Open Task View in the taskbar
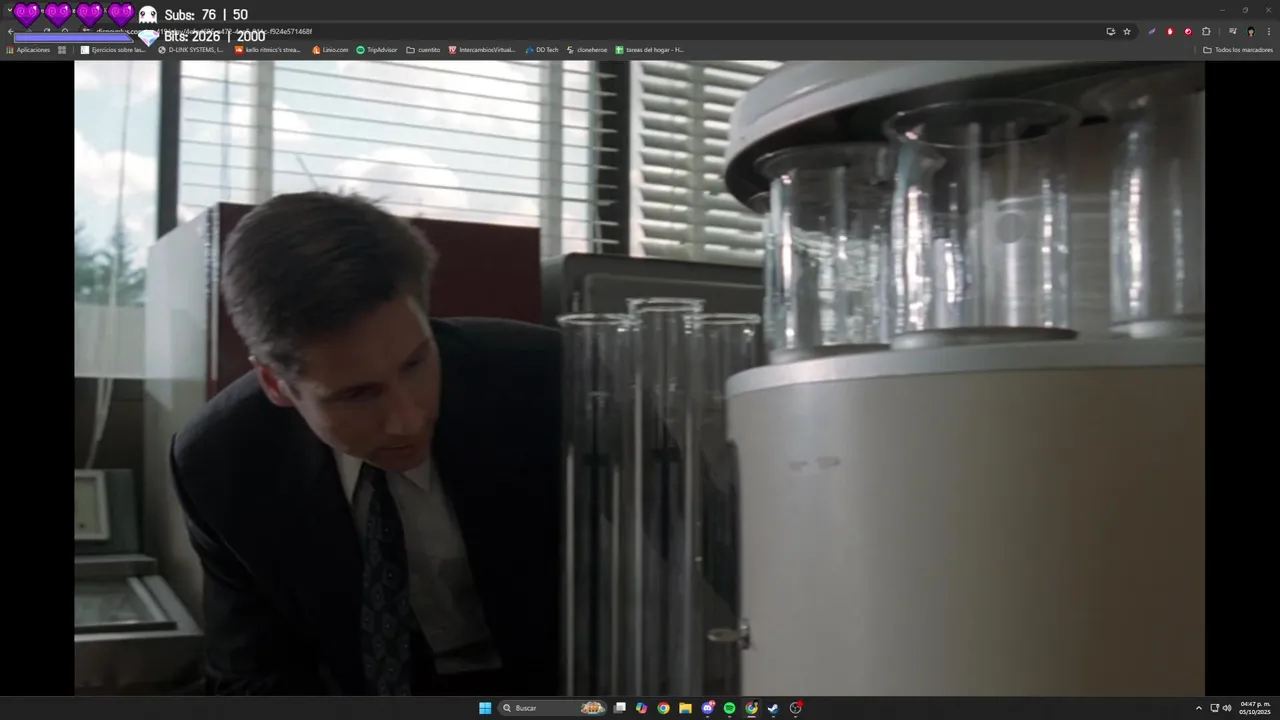 pos(620,708)
